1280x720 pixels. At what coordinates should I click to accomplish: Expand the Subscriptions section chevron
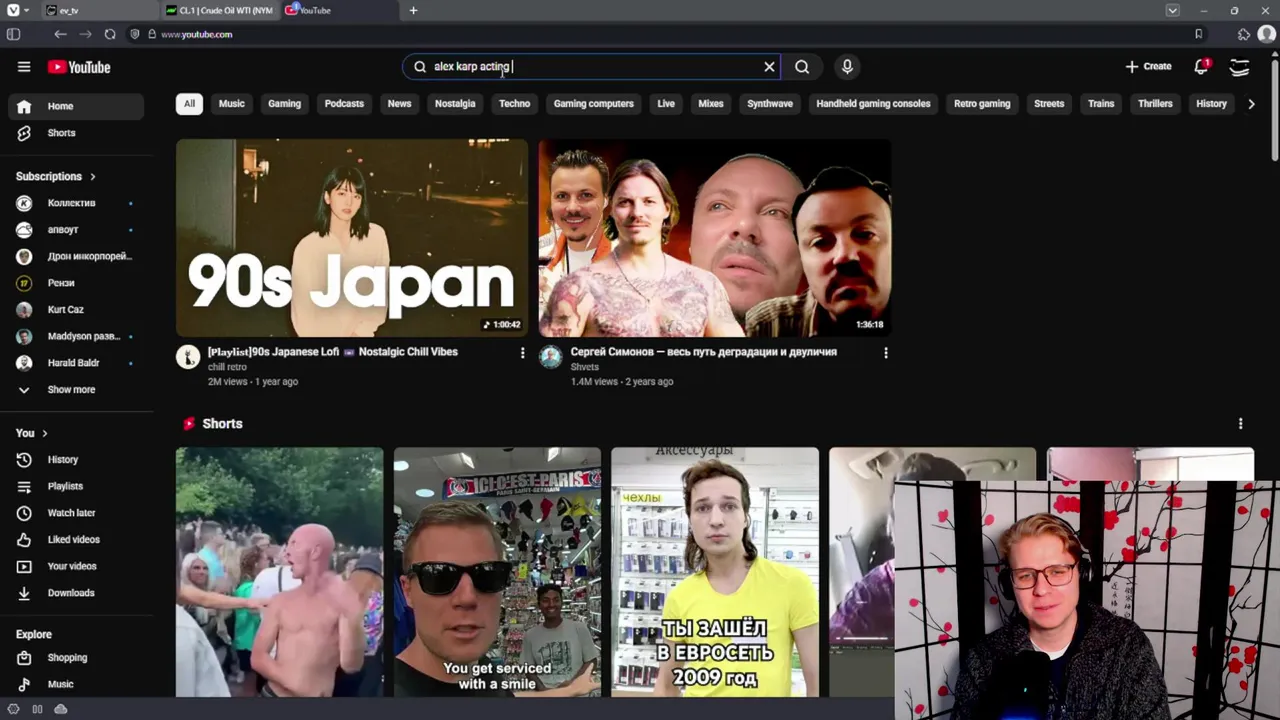coord(92,177)
